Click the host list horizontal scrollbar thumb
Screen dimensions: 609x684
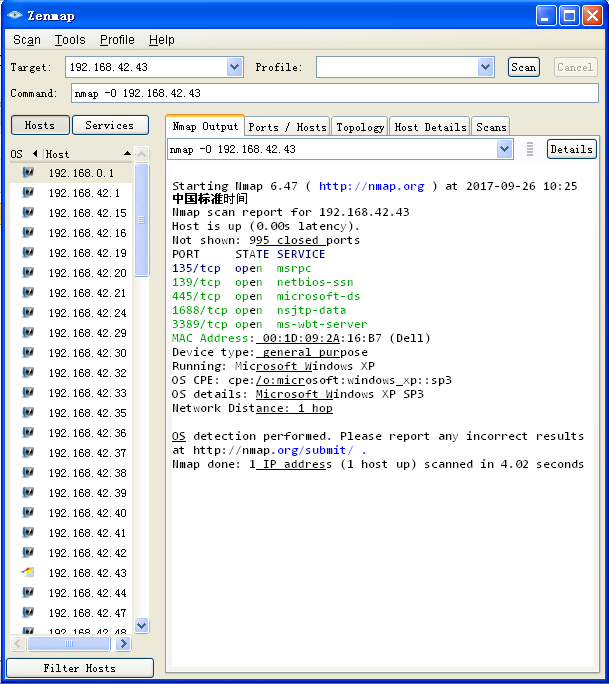[68, 643]
